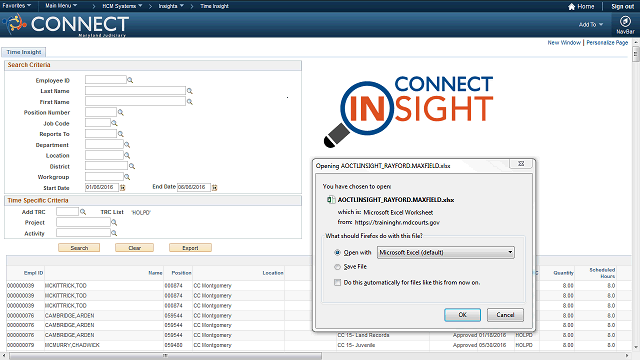Screen dimensions: 640x360
Task: Click the Add TRC input field
Action: pyautogui.click(x=67, y=211)
